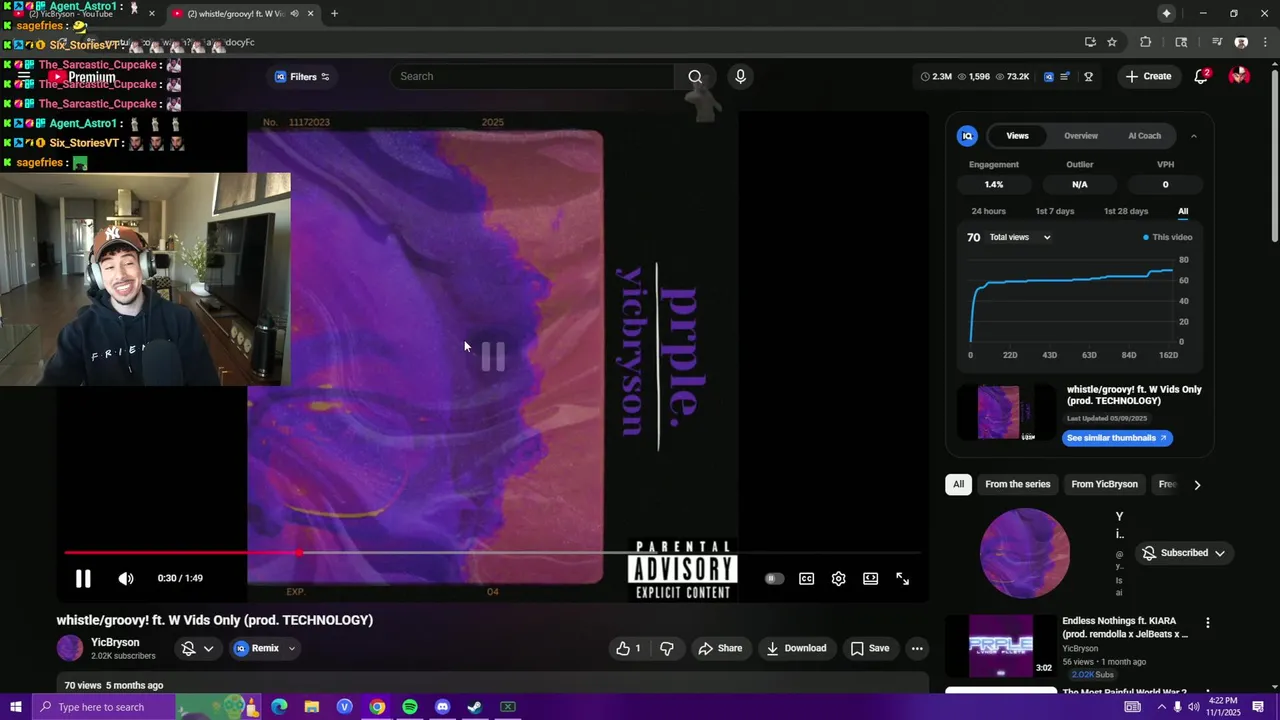This screenshot has width=1280, height=720.
Task: Open a new browser tab
Action: [x=334, y=14]
